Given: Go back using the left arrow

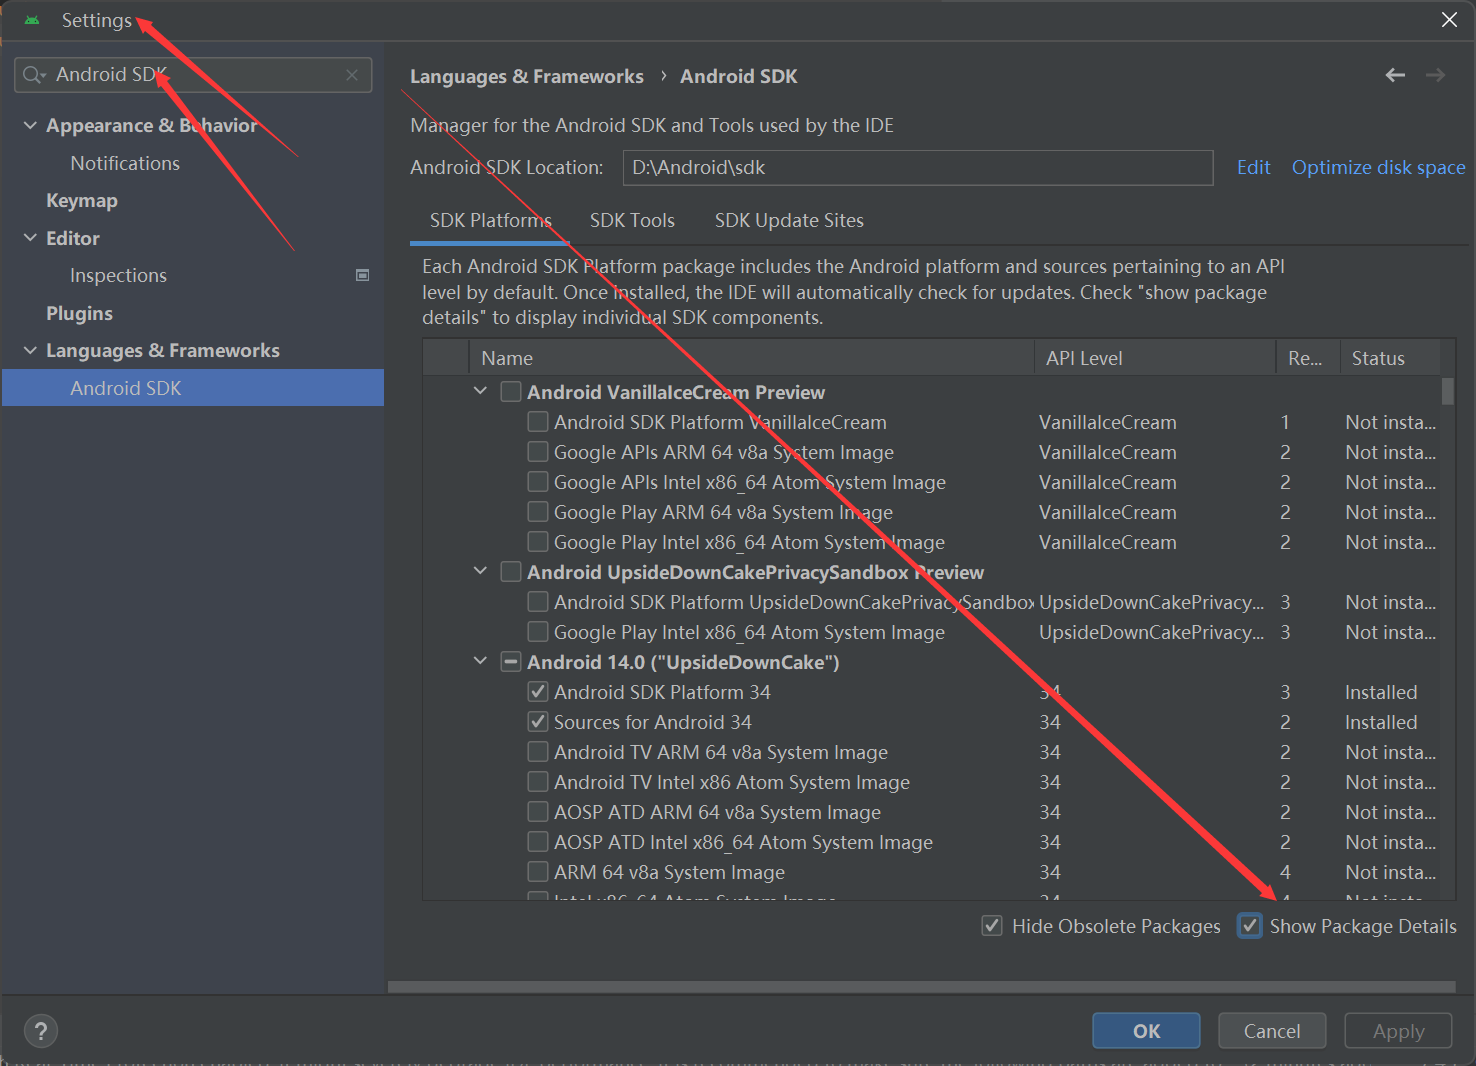Looking at the screenshot, I should [x=1395, y=75].
